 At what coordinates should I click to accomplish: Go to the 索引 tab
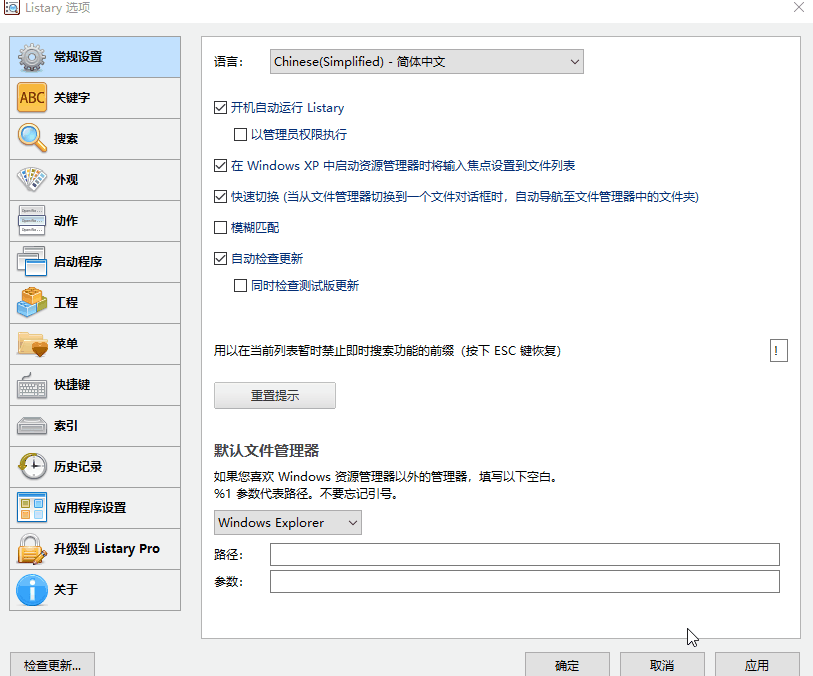click(x=95, y=426)
